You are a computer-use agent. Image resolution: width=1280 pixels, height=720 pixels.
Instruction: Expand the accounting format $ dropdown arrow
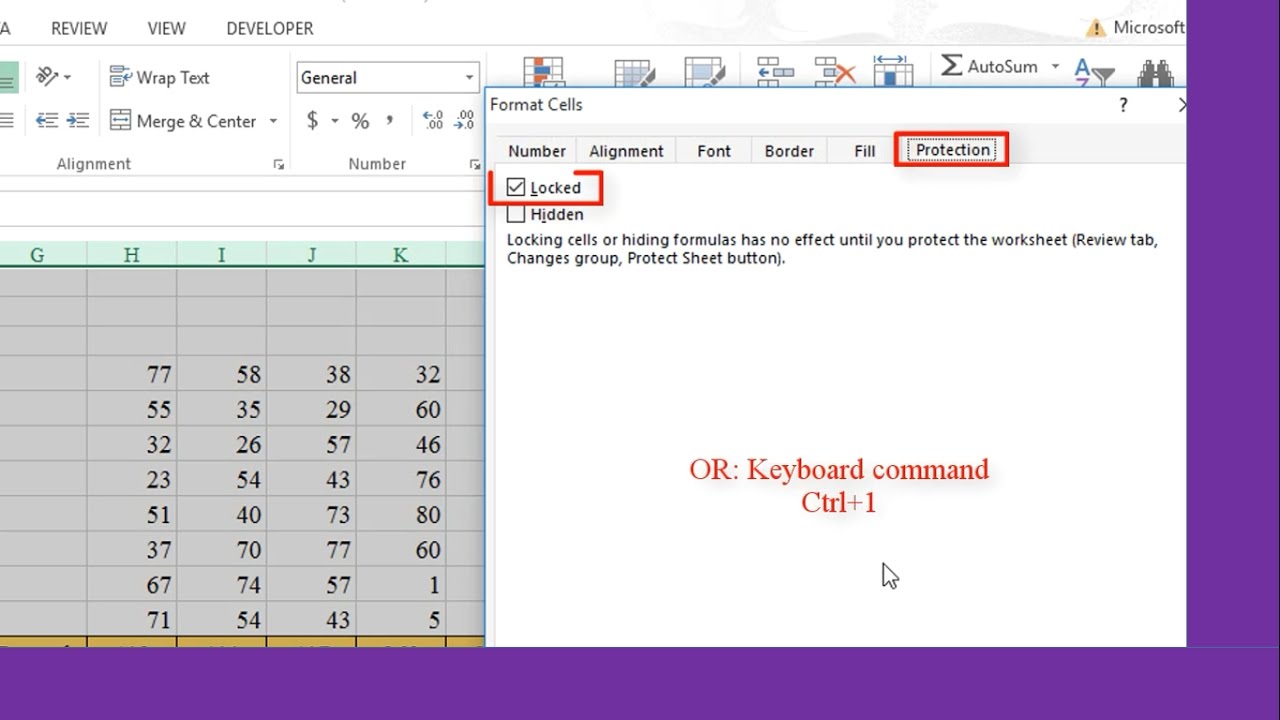click(334, 121)
